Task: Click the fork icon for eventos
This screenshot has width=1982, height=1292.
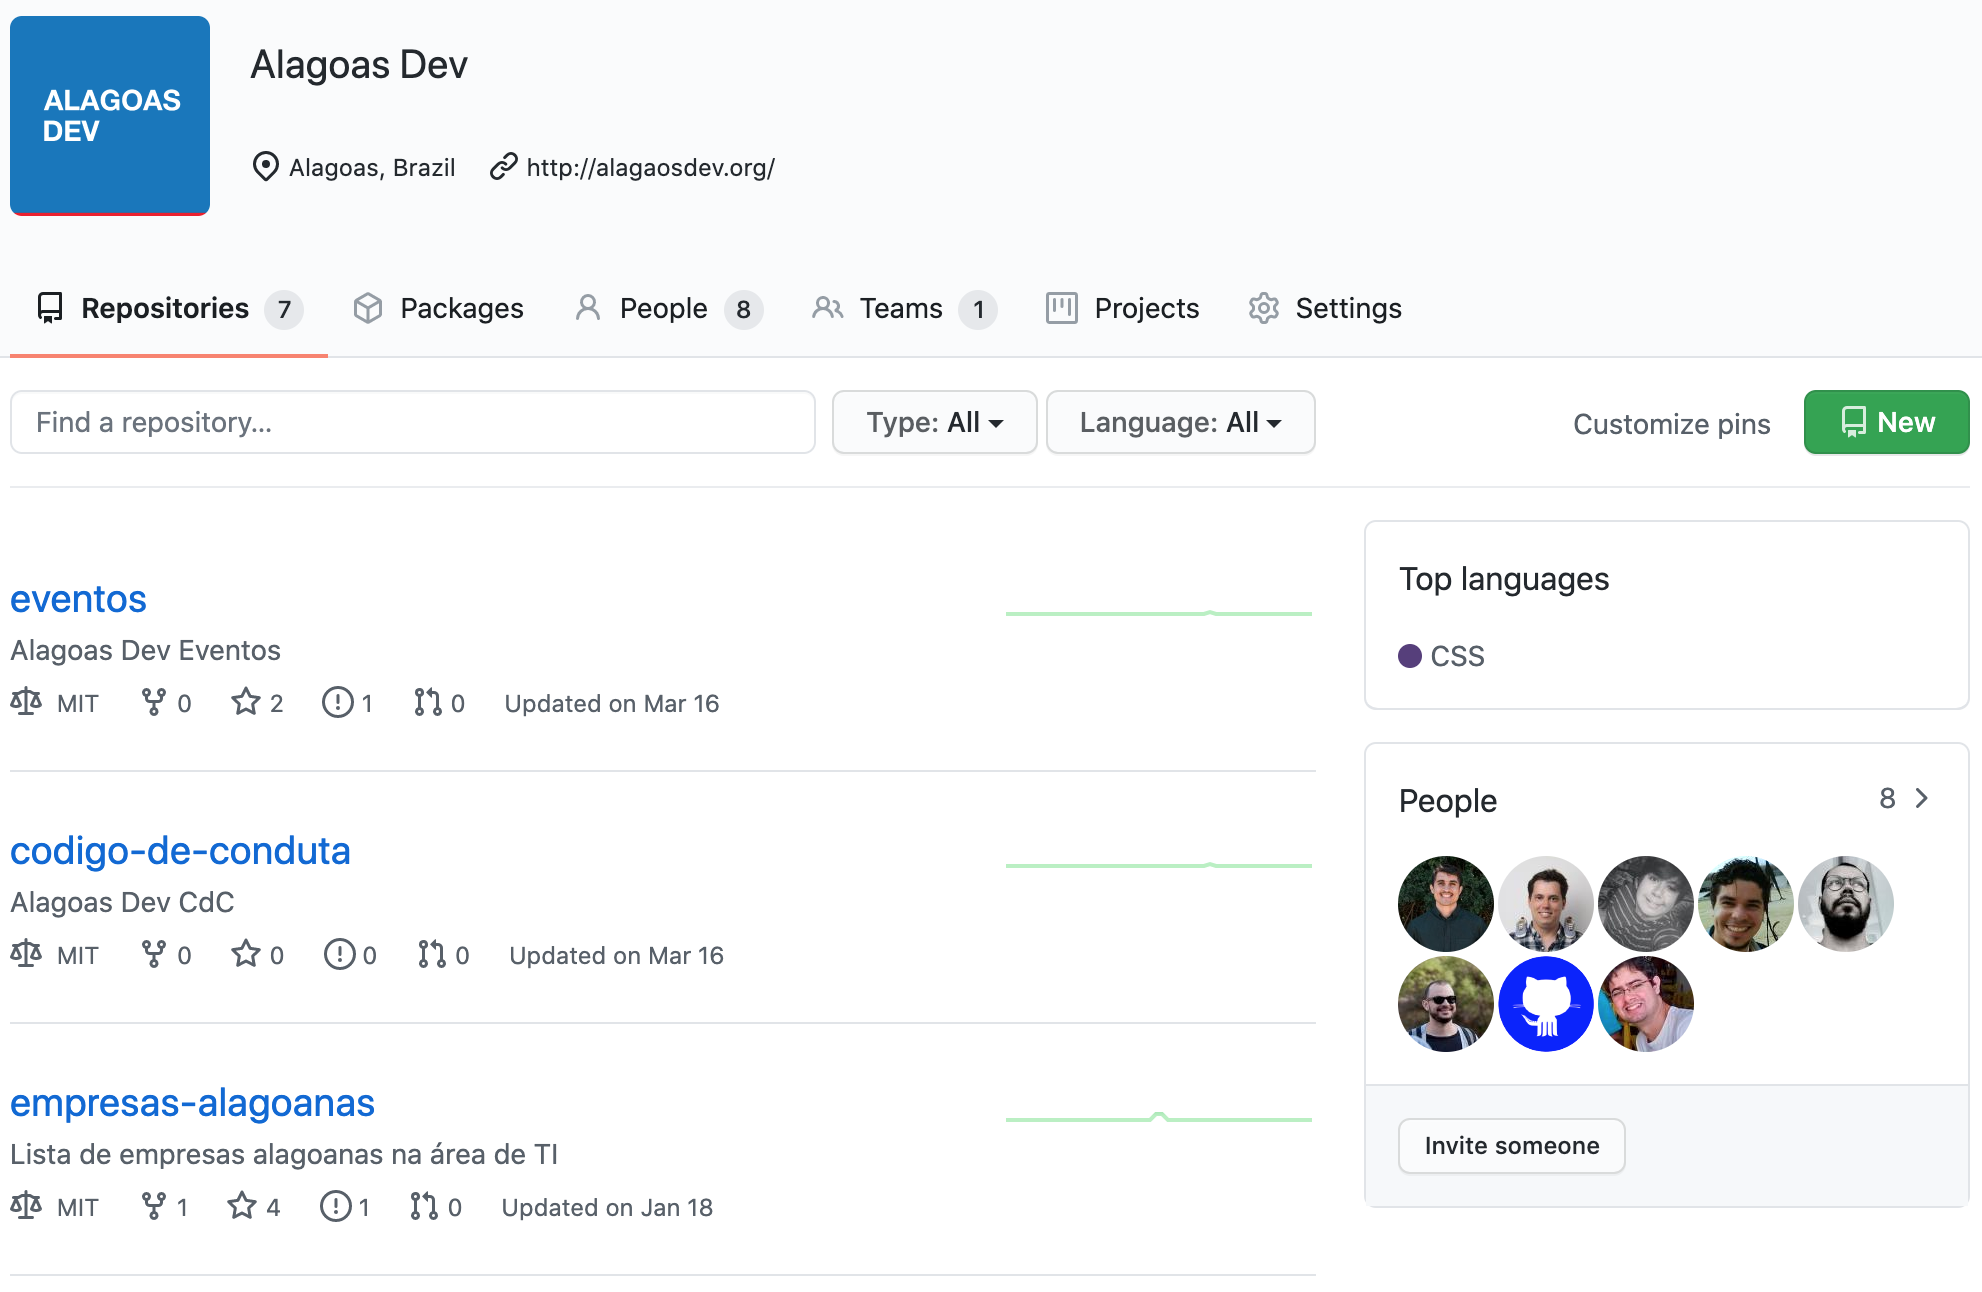Action: pos(153,702)
